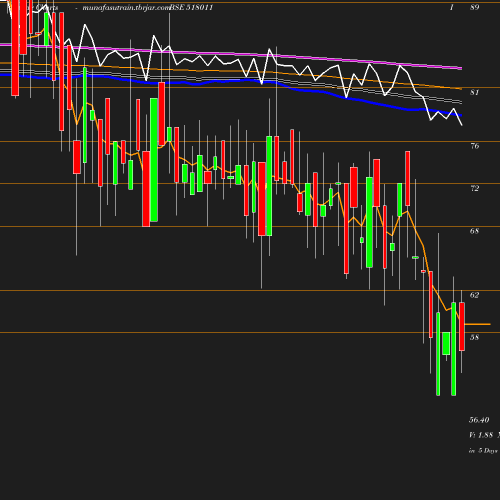Click the 58 price axis label
Viewport: 500px width, 500px height.
tap(474, 337)
